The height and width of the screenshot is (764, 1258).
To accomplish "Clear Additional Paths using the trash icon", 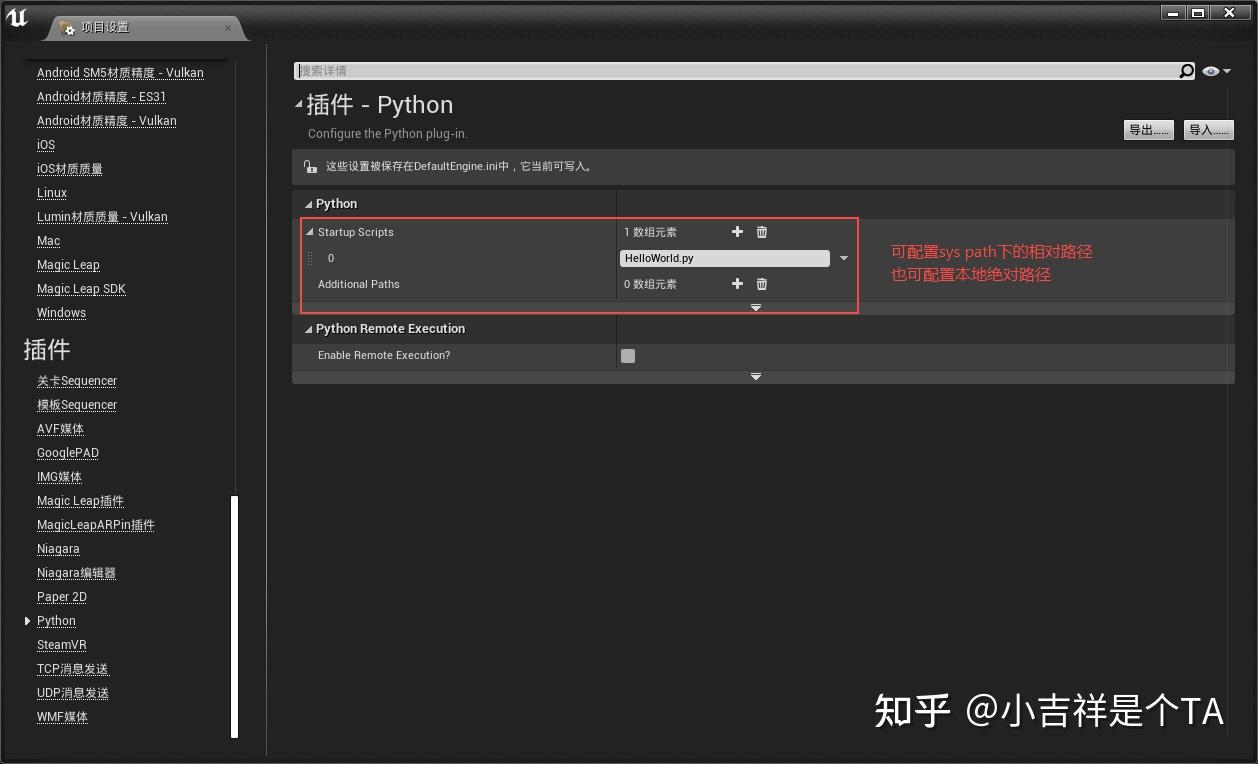I will point(761,284).
